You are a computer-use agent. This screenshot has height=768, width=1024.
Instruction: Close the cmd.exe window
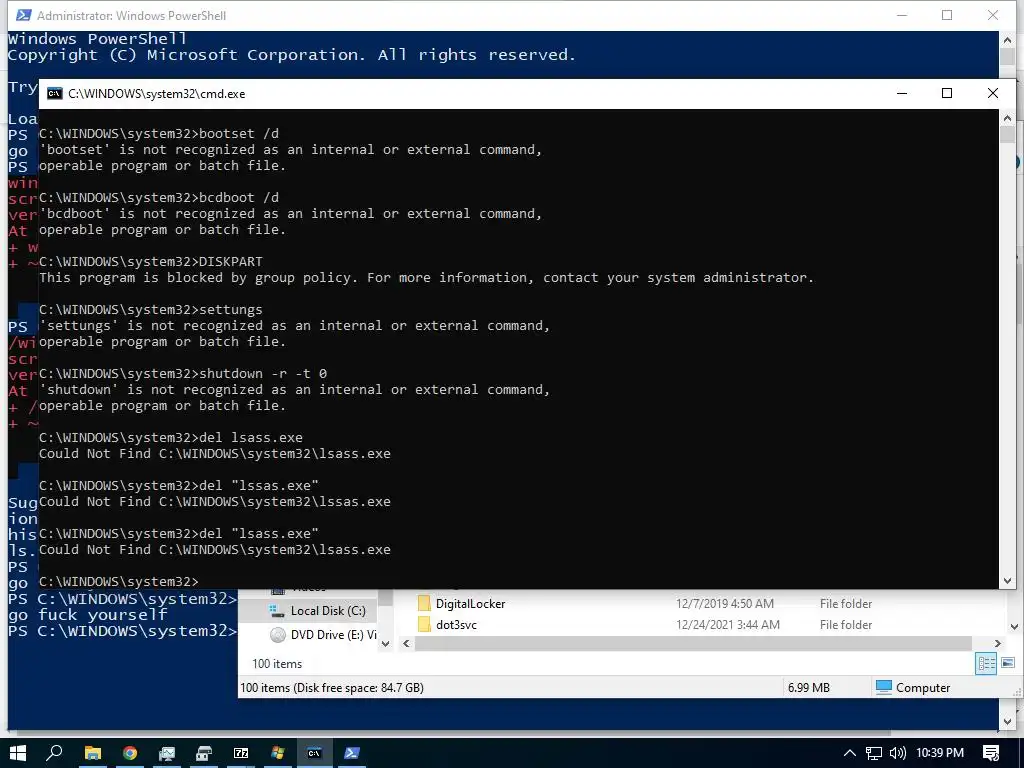(x=993, y=93)
